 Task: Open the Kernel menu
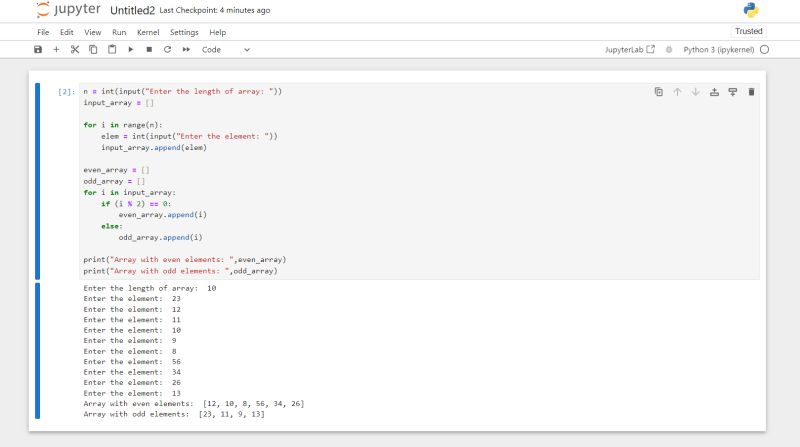148,32
